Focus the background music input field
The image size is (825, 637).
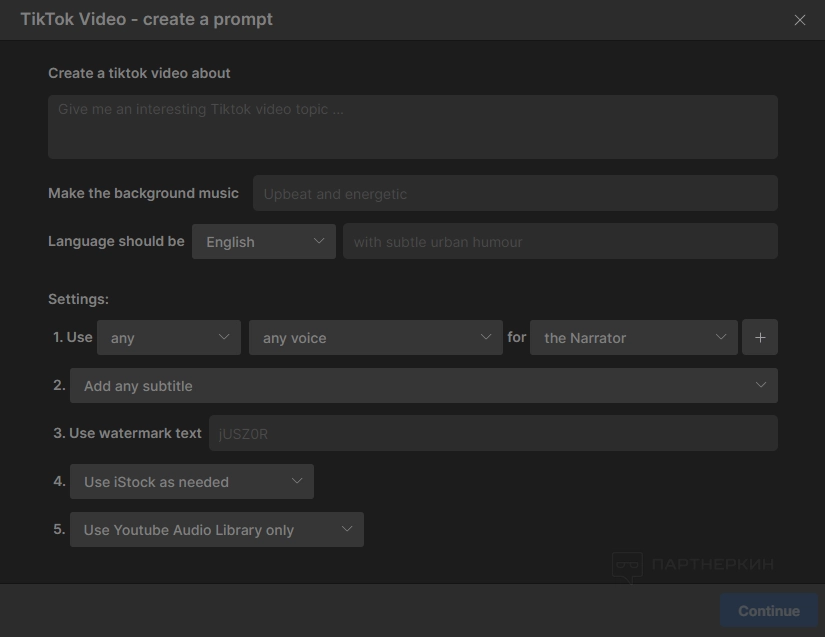[515, 194]
